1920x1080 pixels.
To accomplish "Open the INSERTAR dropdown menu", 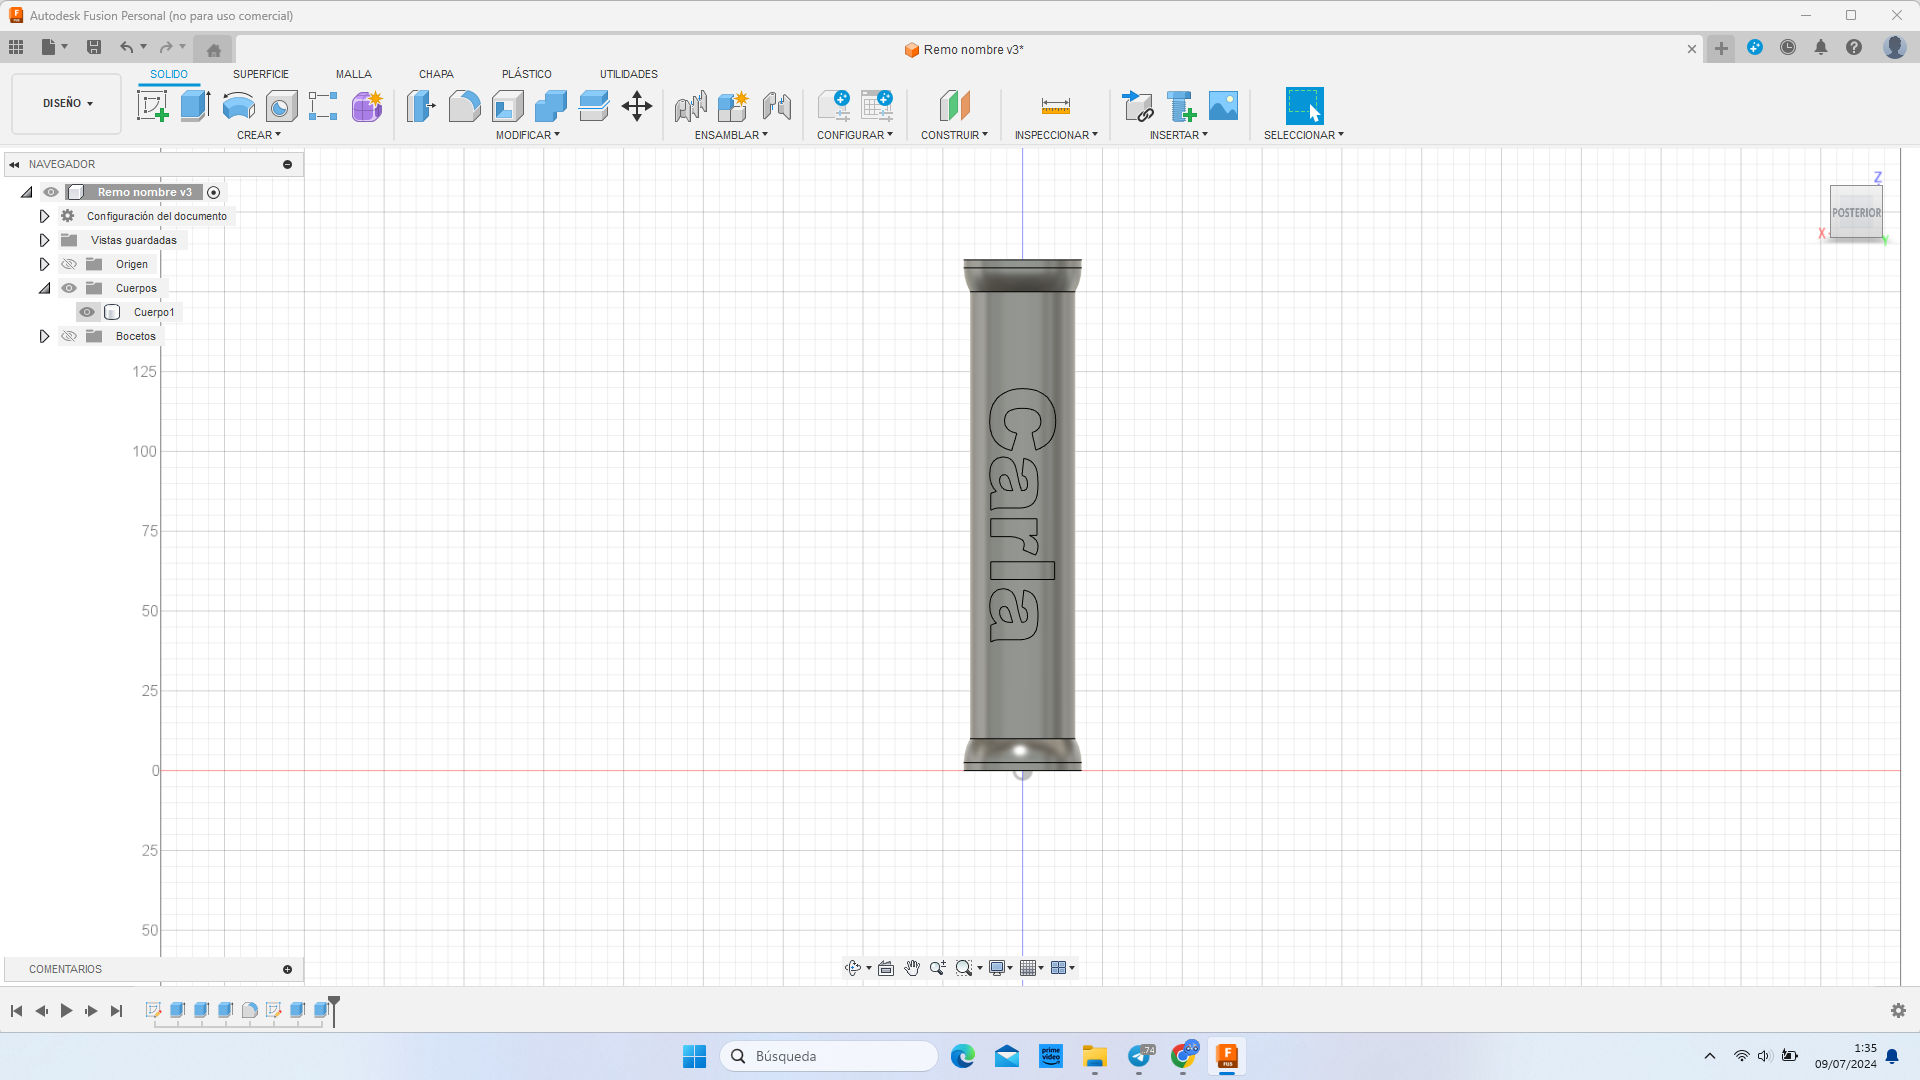I will [x=1178, y=135].
